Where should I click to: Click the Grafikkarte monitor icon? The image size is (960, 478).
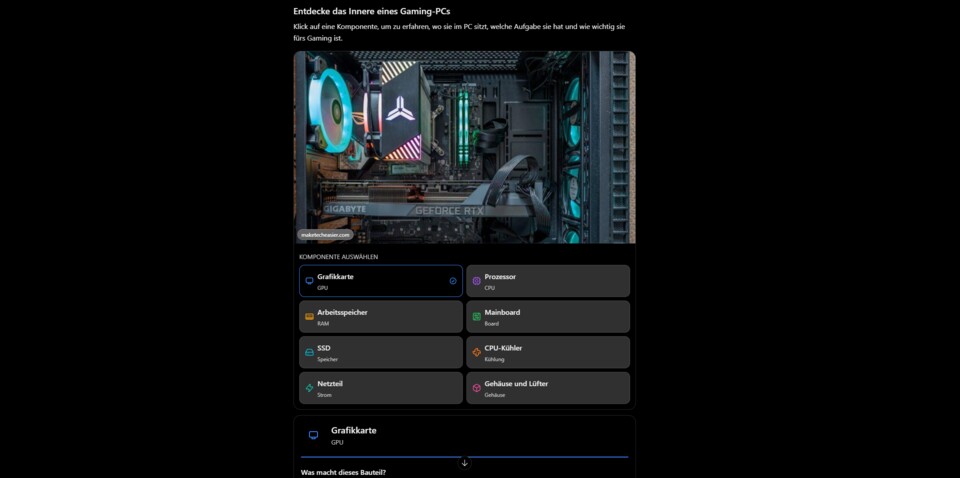coord(309,281)
